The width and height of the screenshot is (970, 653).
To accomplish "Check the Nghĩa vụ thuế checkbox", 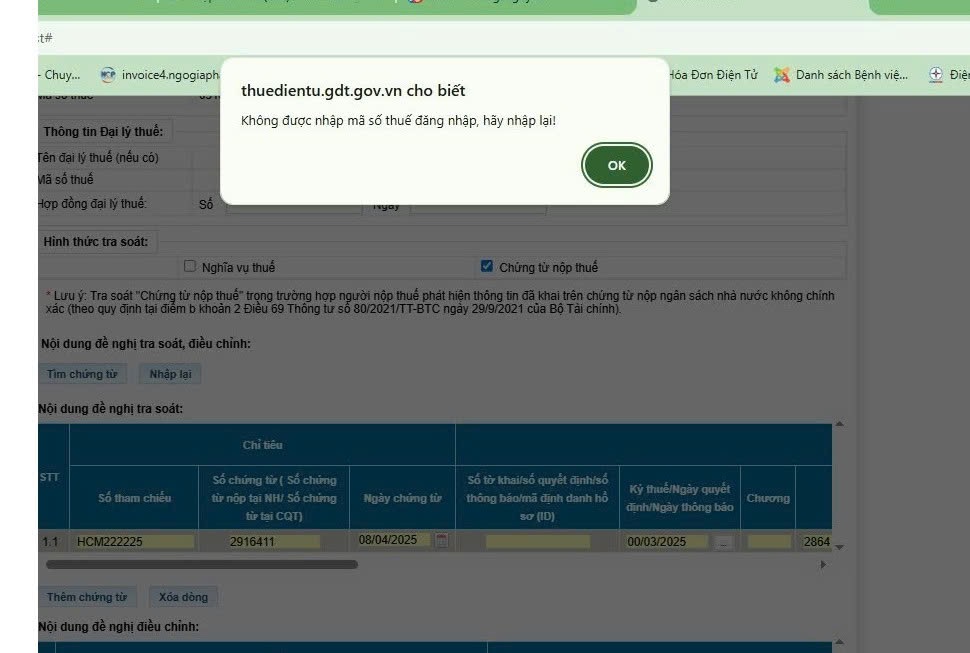I will [191, 267].
